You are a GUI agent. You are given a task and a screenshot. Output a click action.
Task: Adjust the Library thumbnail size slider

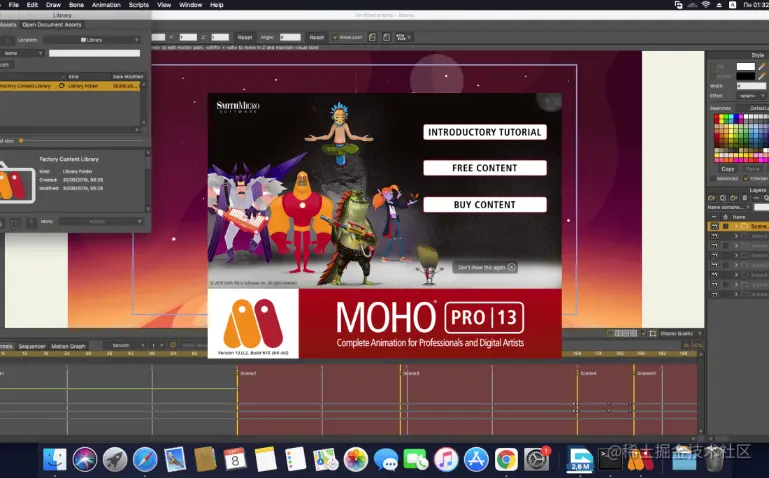[x=21, y=141]
